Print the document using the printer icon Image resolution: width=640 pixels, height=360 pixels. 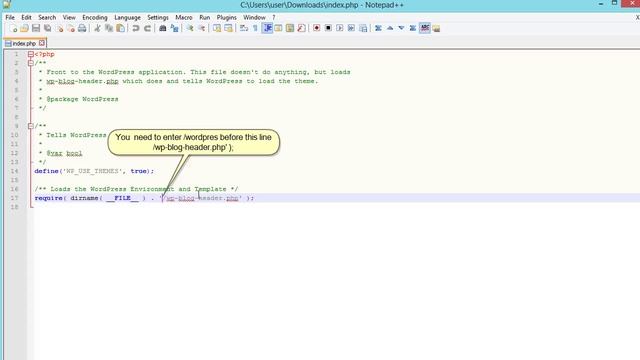(x=82, y=28)
